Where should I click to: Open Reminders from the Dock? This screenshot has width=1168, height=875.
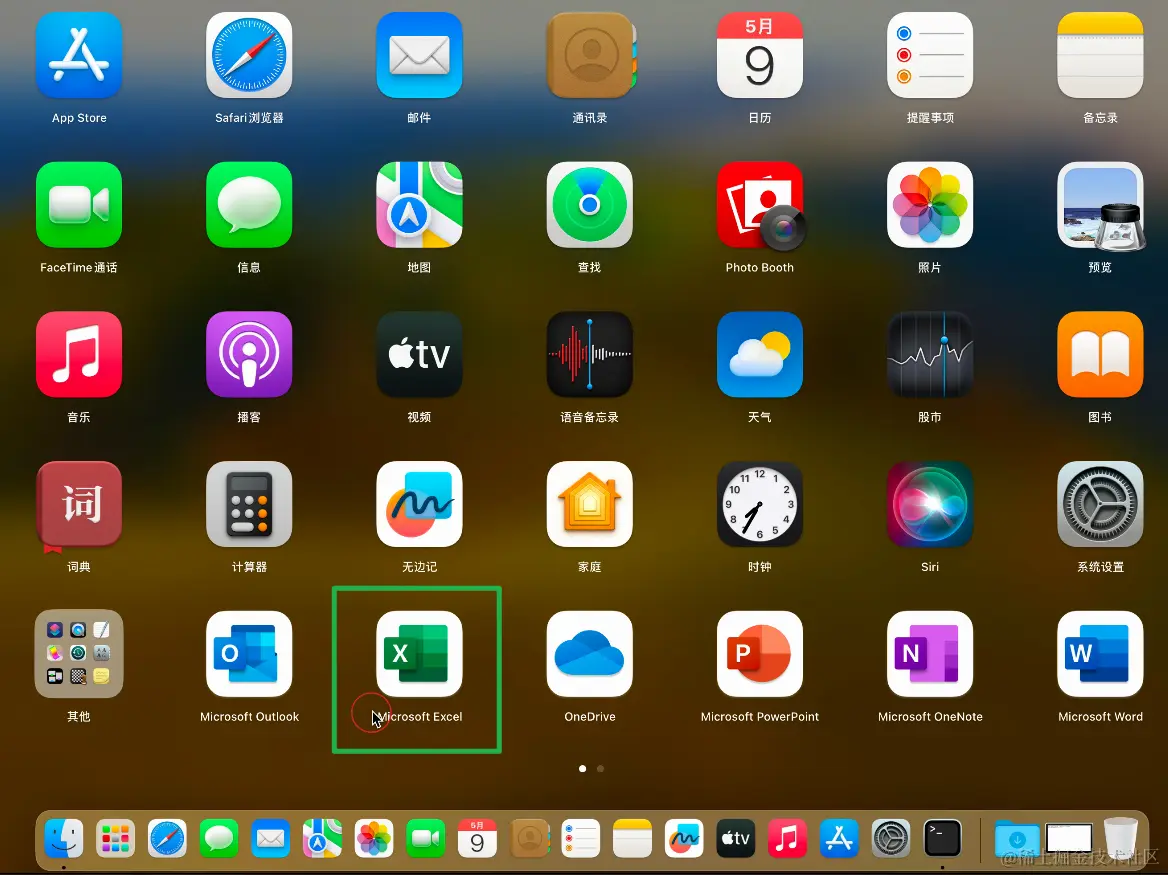click(x=581, y=839)
